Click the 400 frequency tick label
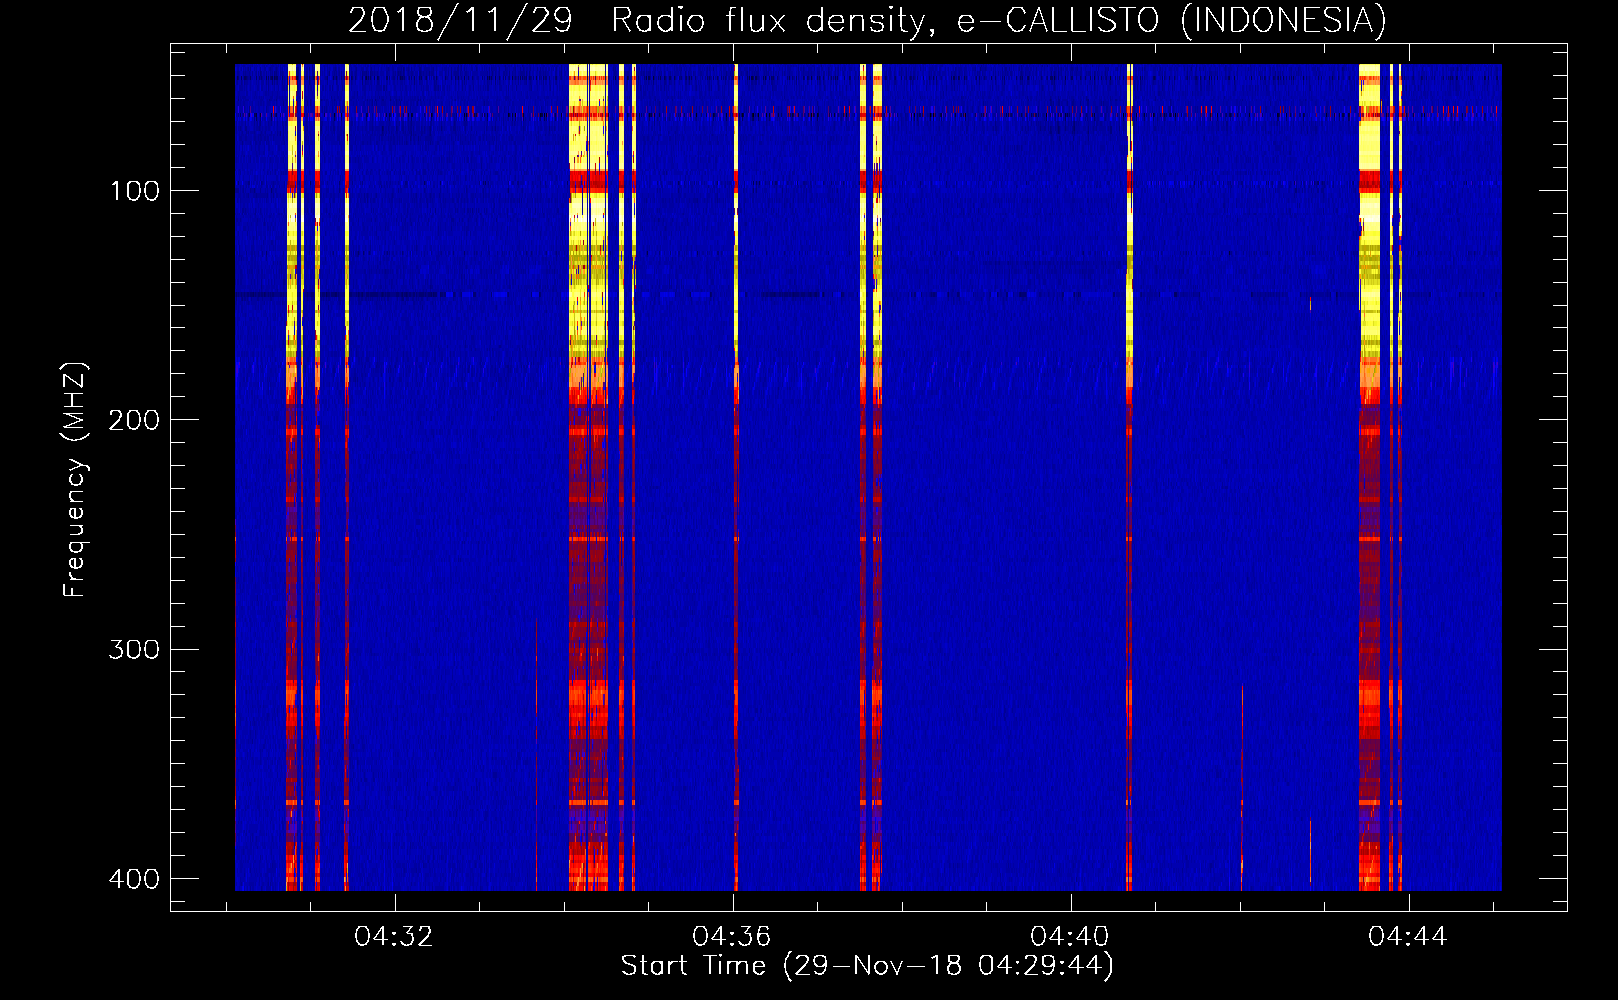Image resolution: width=1618 pixels, height=1000 pixels. point(134,879)
